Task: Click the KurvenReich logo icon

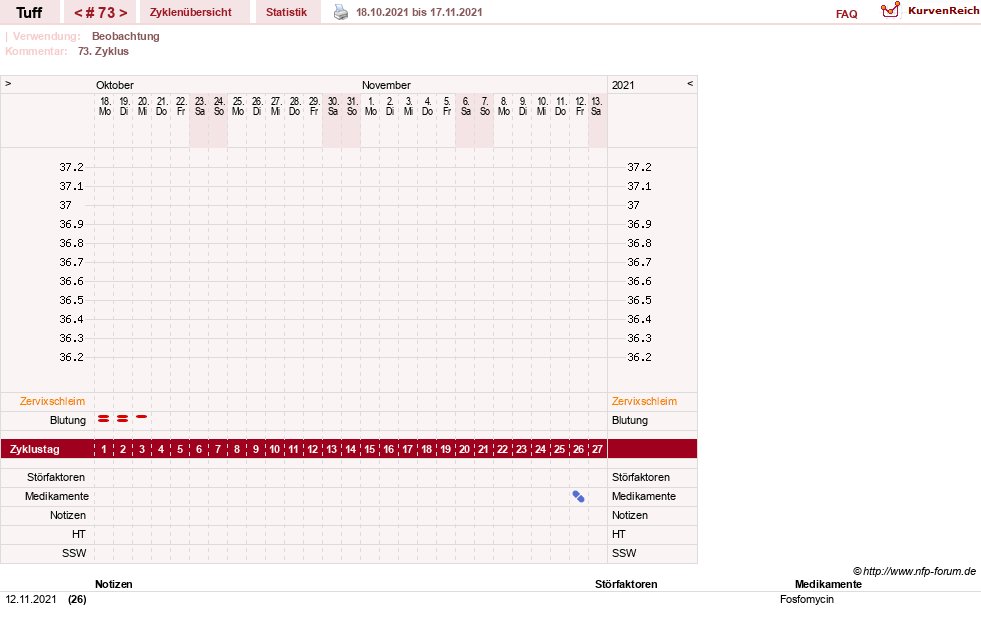Action: [890, 10]
